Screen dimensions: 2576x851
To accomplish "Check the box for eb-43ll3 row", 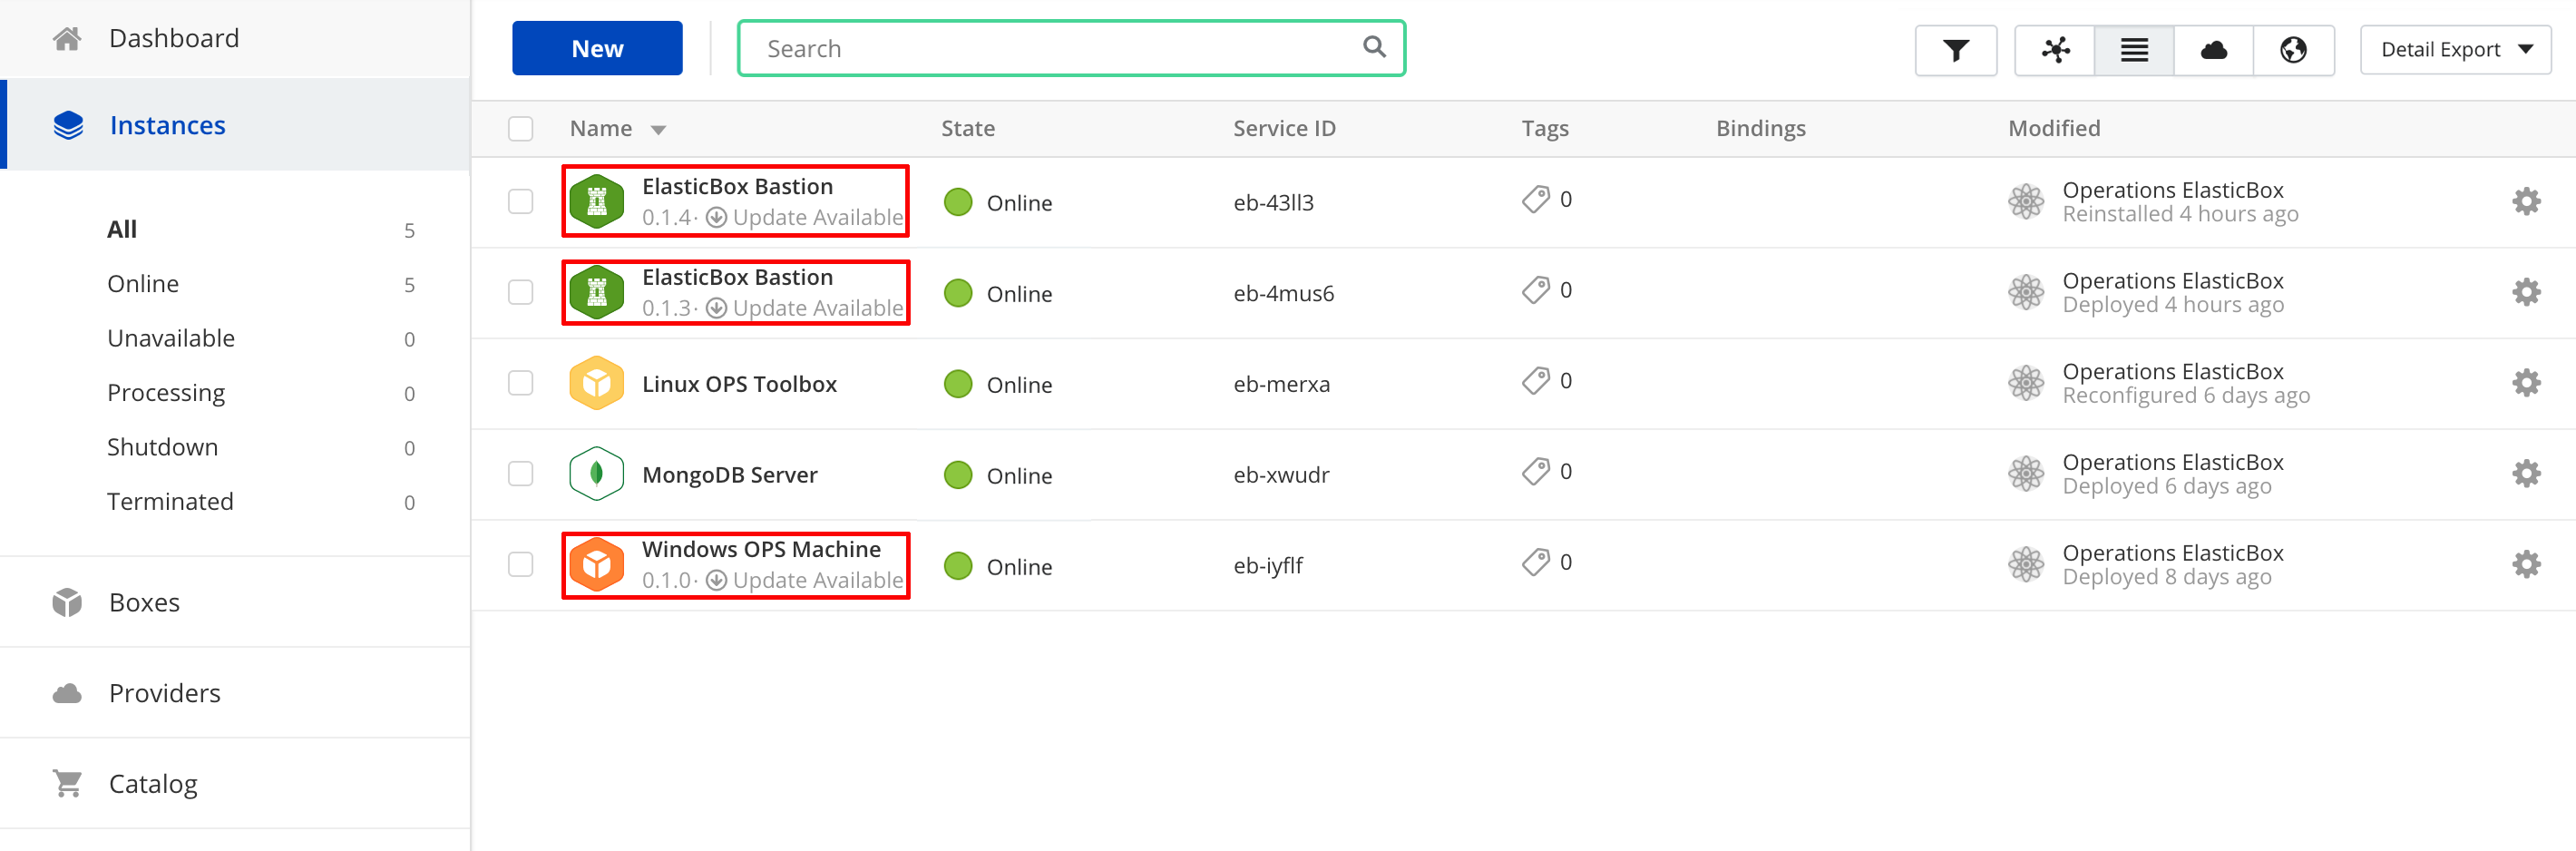I will [x=520, y=202].
